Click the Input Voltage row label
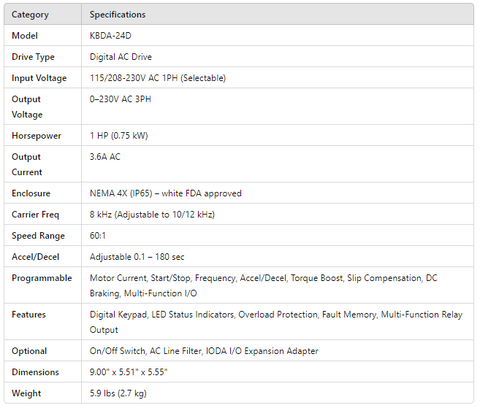The image size is (480, 408). click(39, 78)
